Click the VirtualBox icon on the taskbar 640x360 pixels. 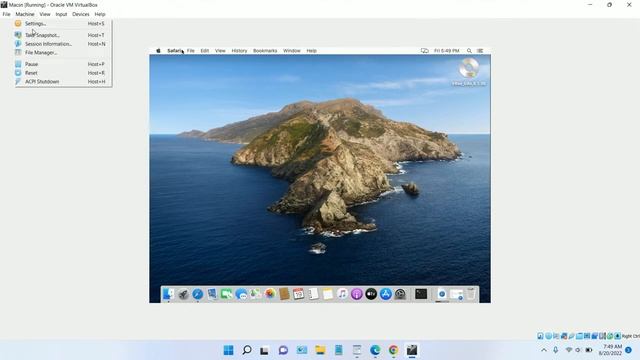[x=412, y=350]
